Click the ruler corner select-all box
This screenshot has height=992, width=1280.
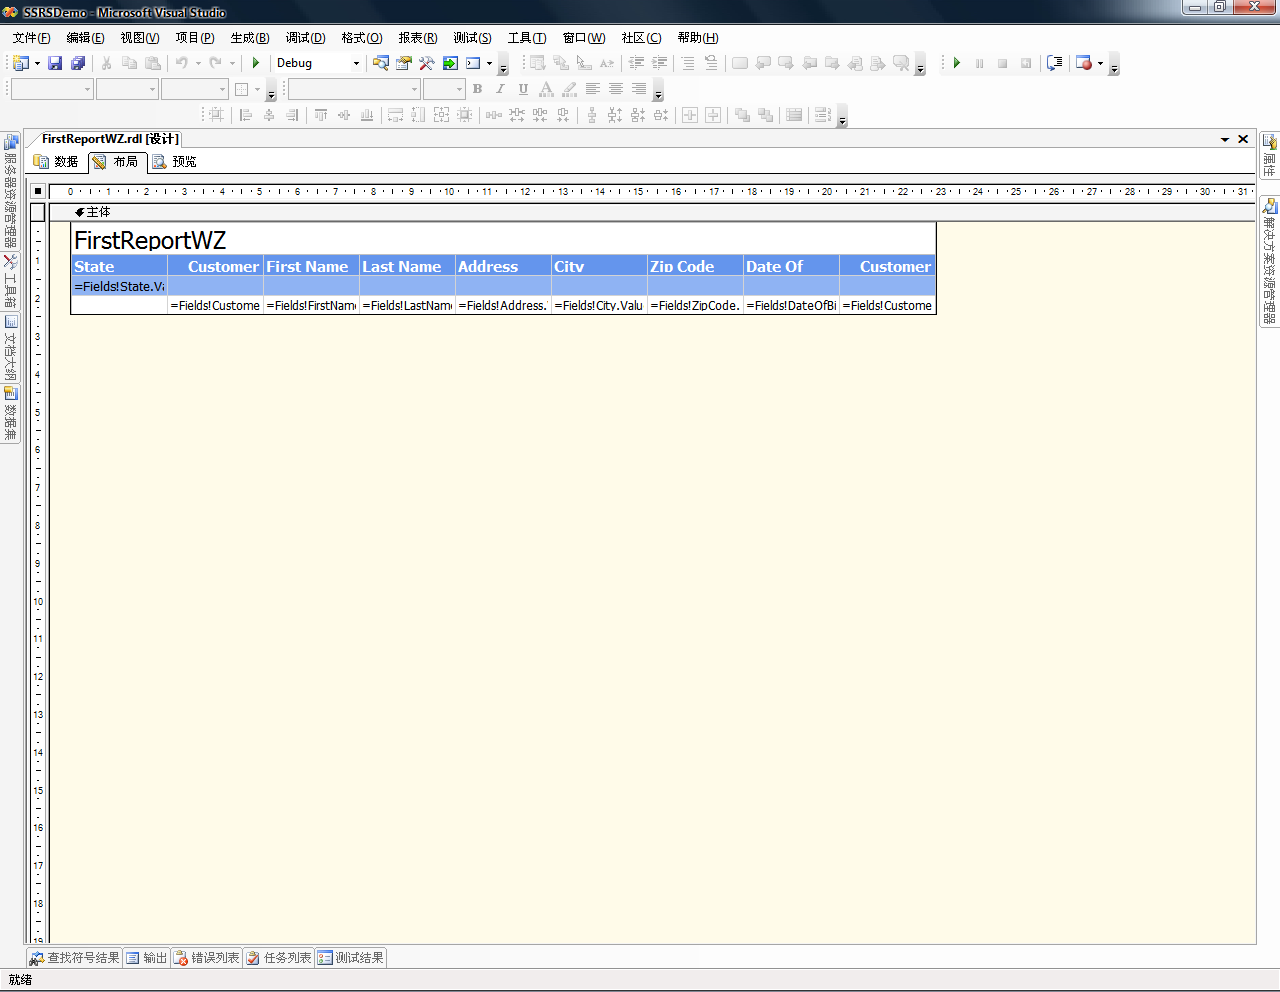pyautogui.click(x=37, y=191)
